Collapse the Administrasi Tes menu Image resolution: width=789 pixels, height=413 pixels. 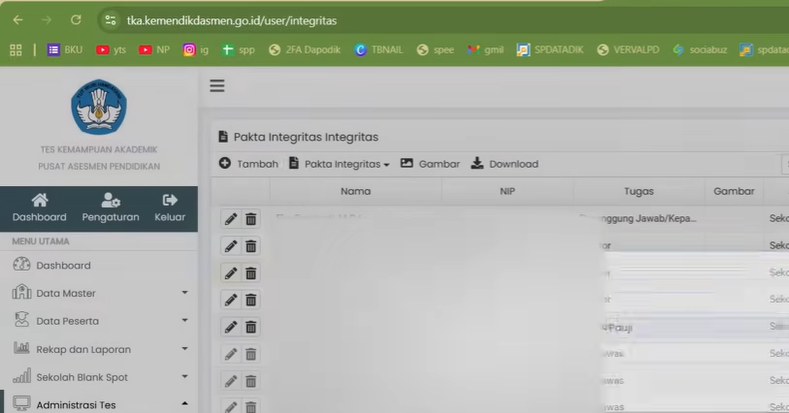(99, 404)
